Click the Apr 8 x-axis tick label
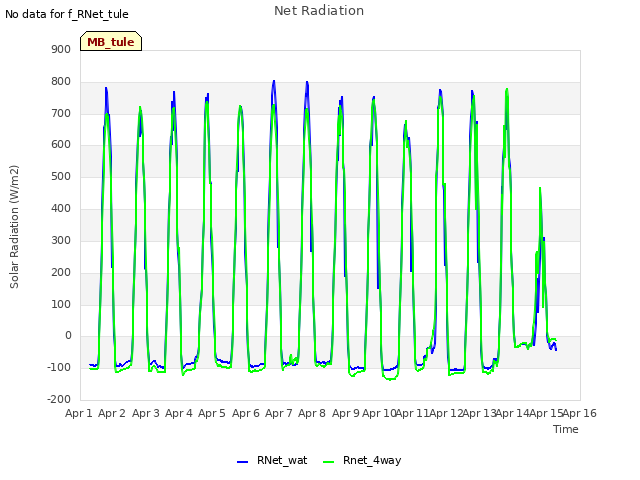640x480 pixels. (312, 413)
